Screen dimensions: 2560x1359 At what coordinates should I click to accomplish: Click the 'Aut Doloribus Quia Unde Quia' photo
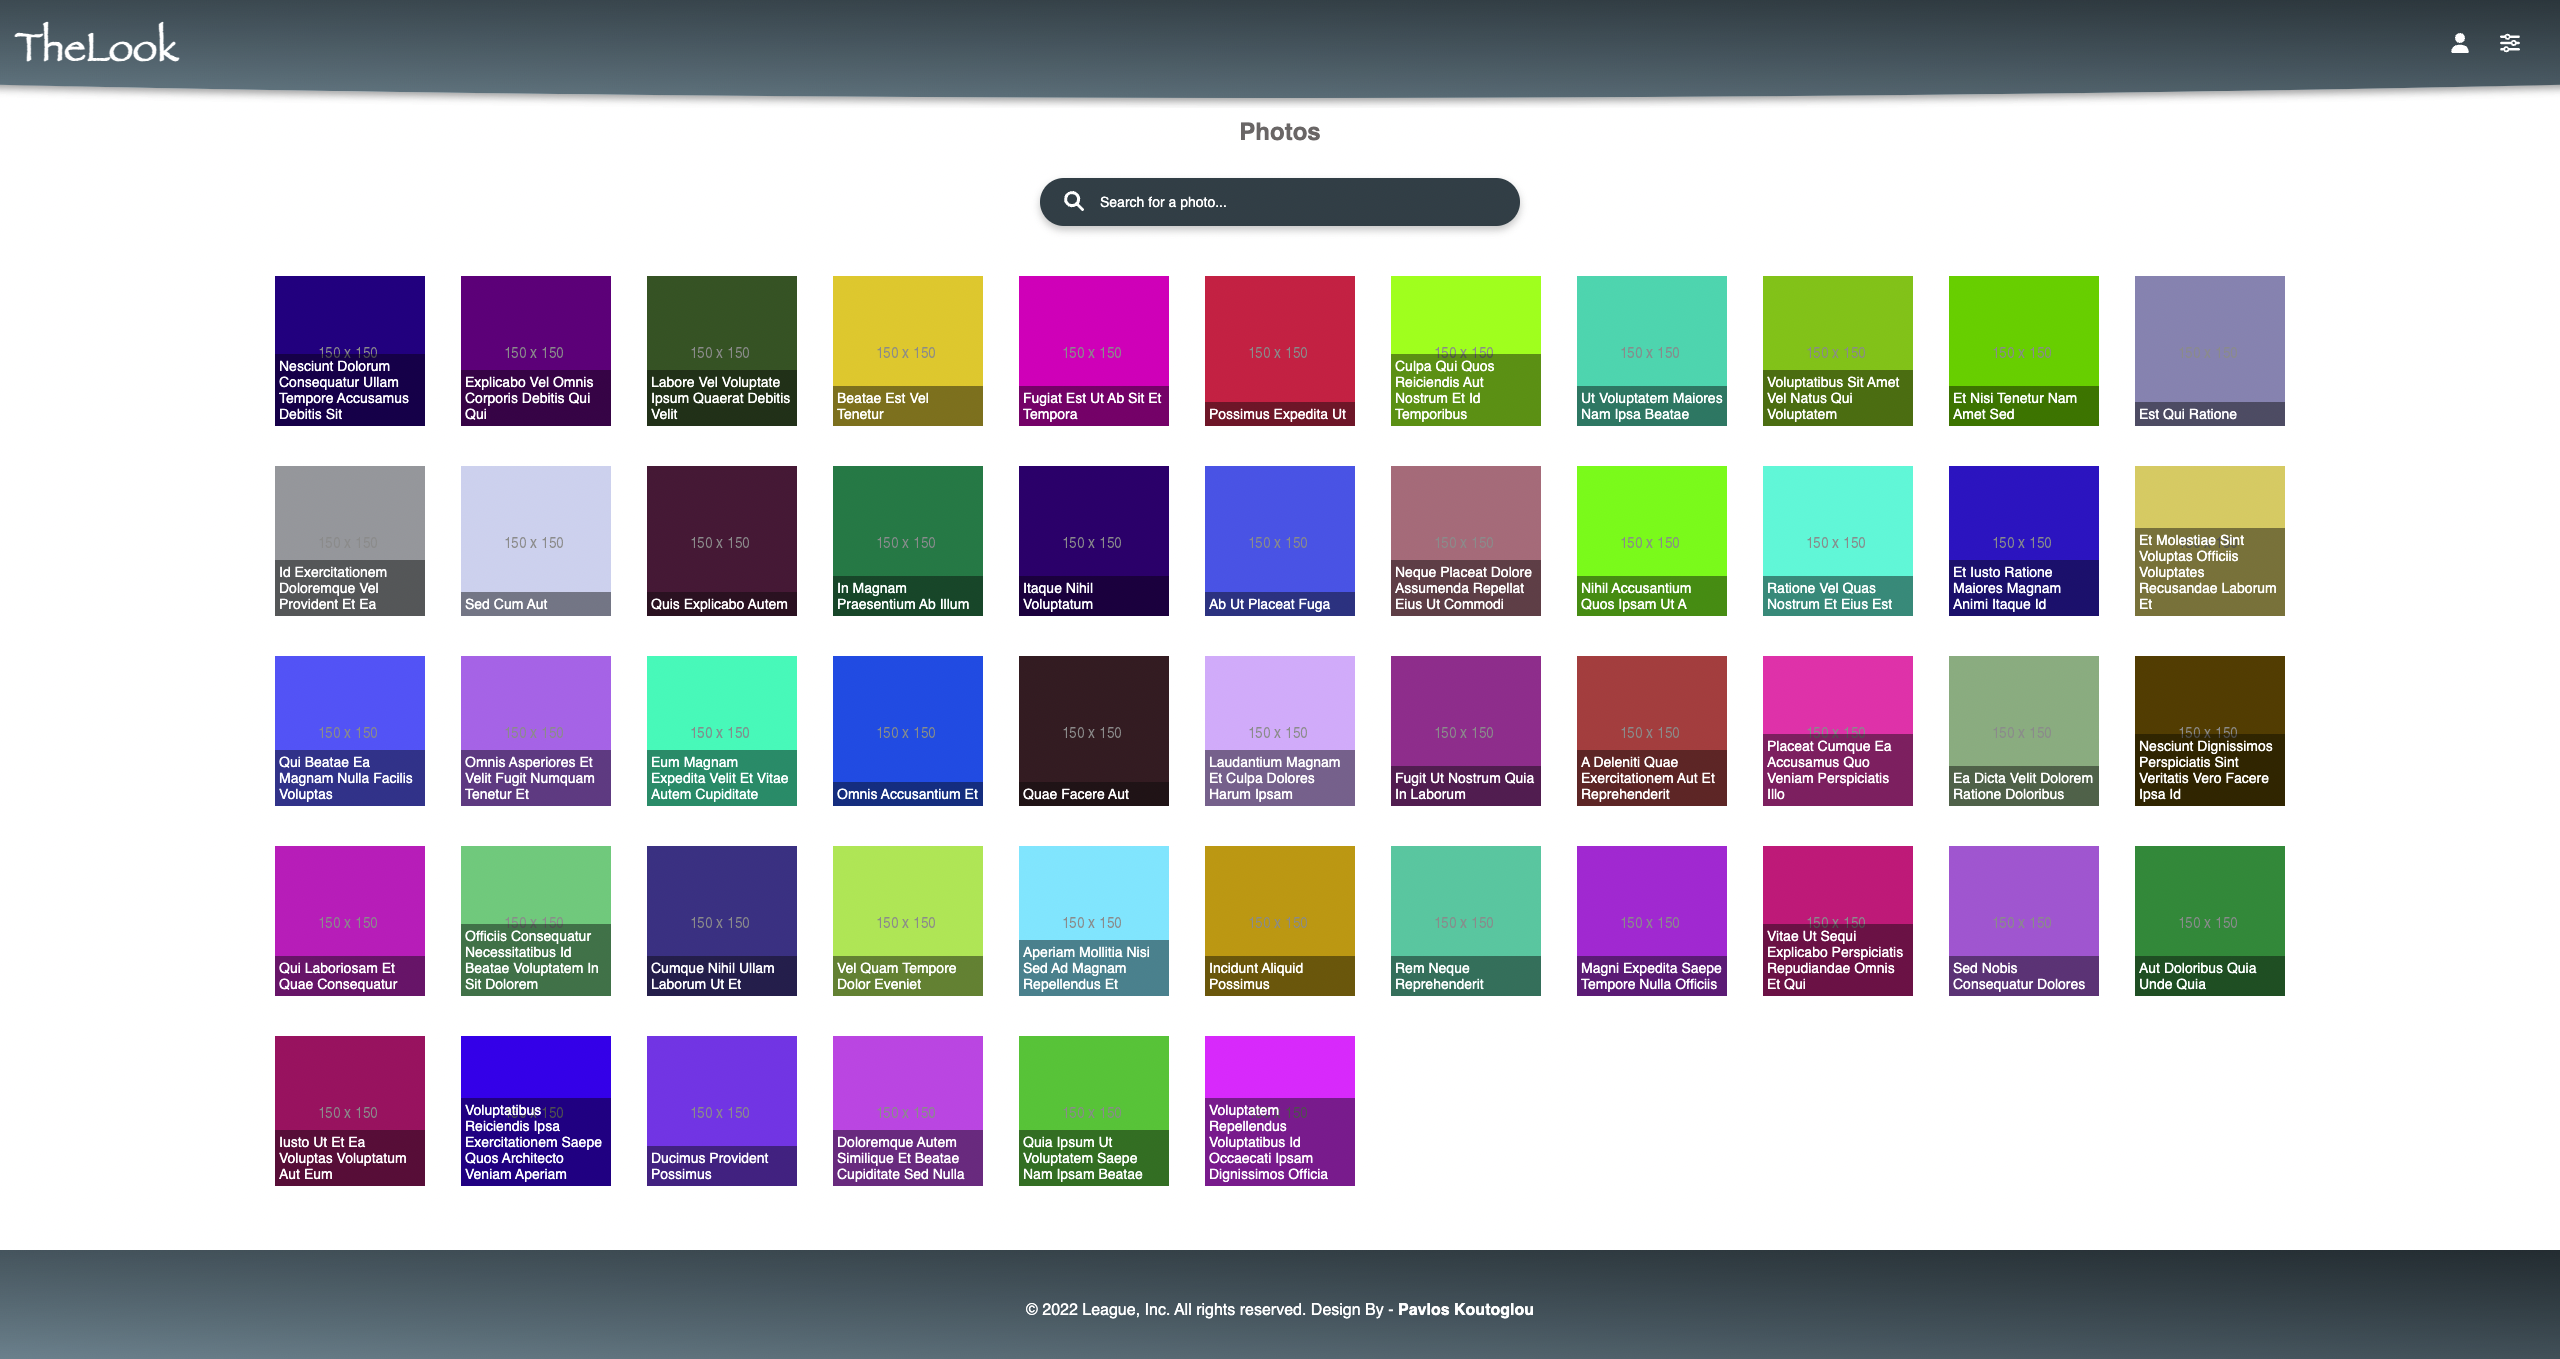2209,920
